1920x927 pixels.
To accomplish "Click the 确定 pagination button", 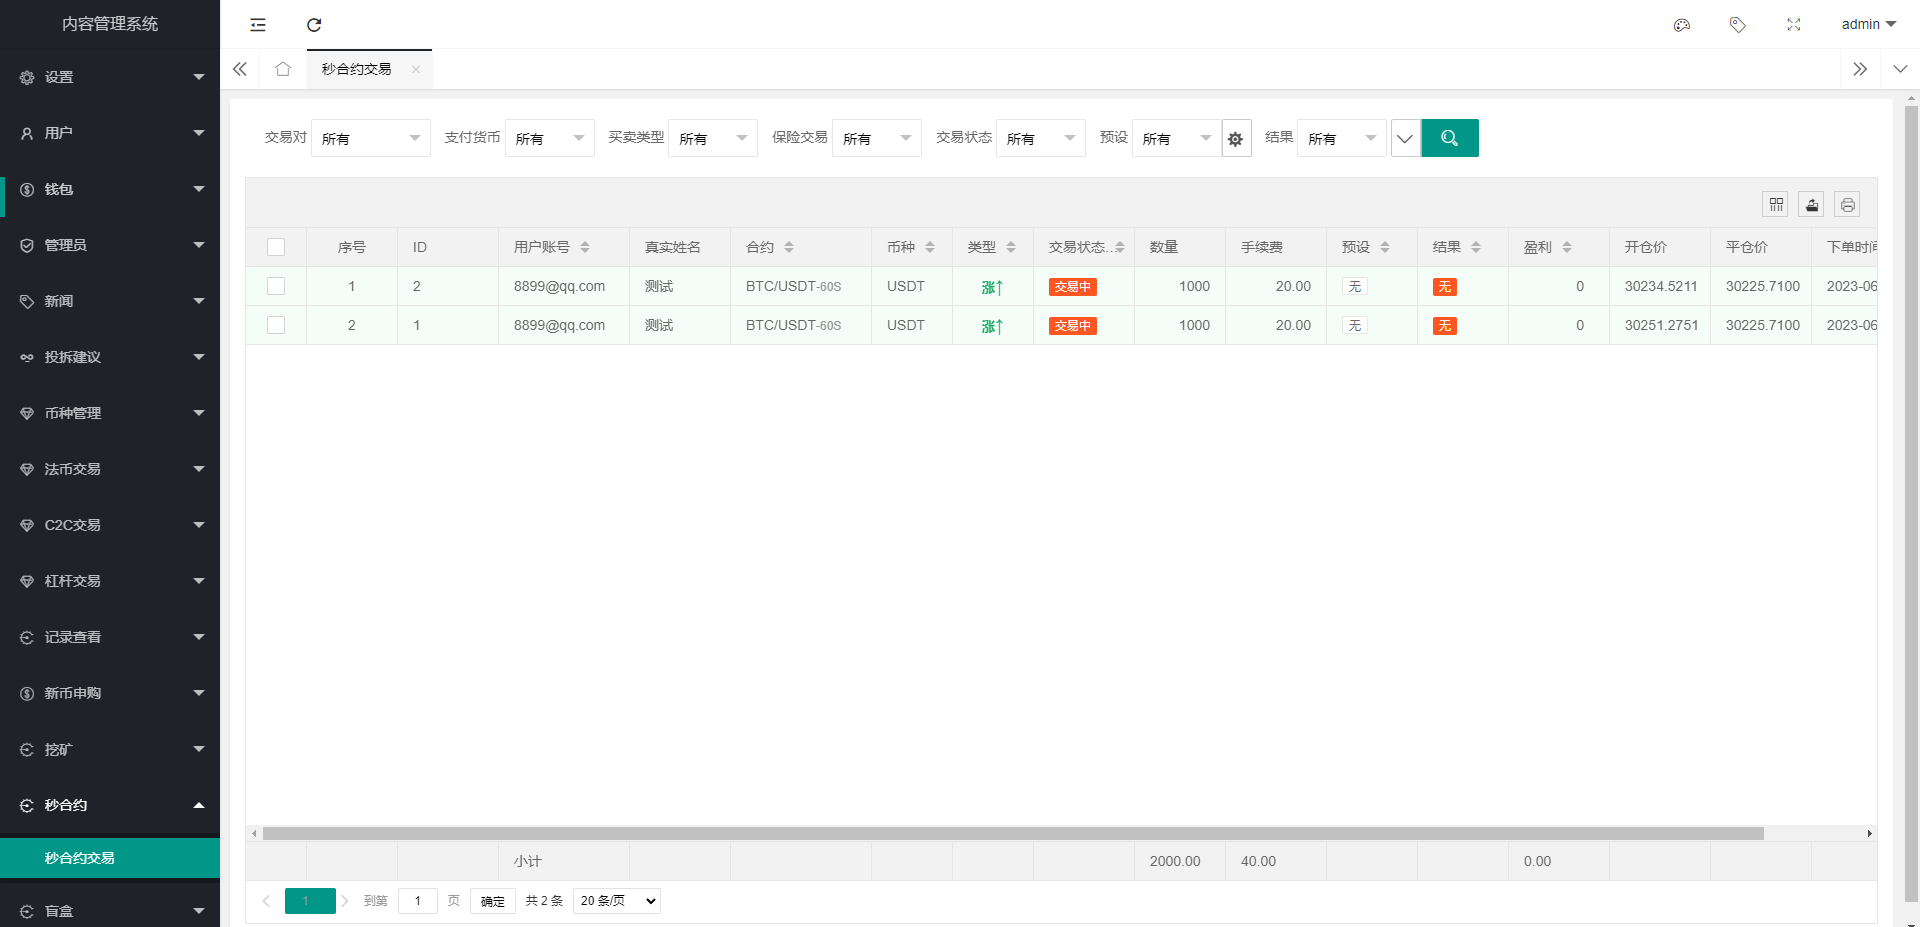I will pos(492,901).
